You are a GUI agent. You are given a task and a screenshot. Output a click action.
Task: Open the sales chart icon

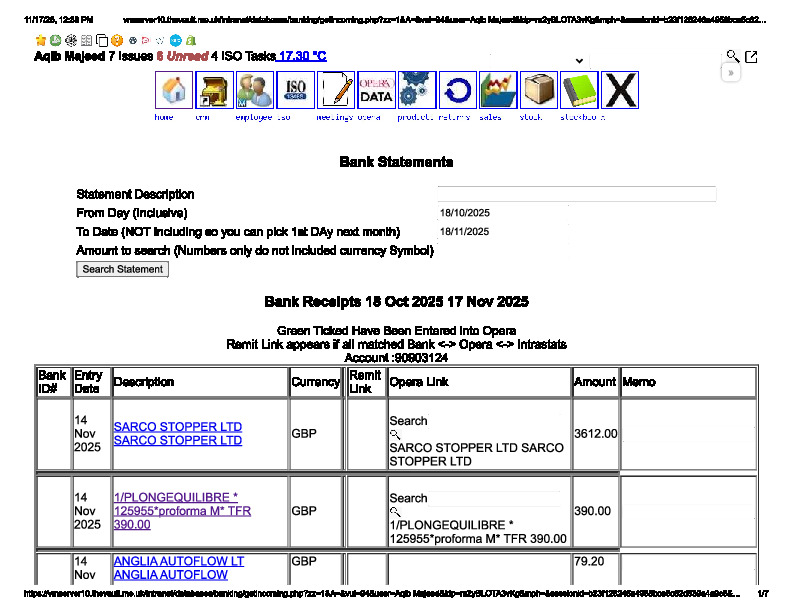pos(498,91)
